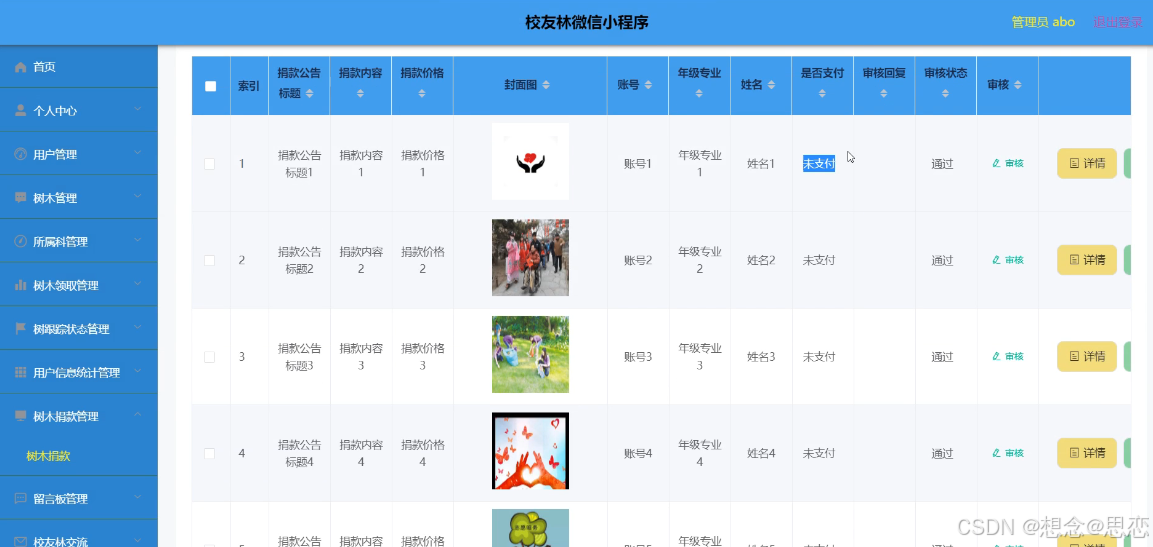Sort by 捐款价格 column arrows
The height and width of the screenshot is (547, 1153).
[x=422, y=93]
